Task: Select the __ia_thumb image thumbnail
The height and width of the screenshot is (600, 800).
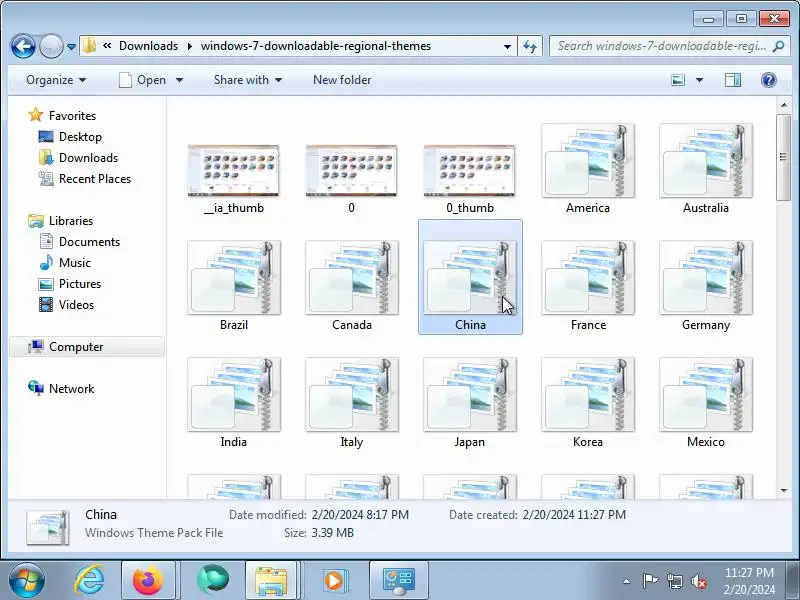Action: tap(234, 179)
